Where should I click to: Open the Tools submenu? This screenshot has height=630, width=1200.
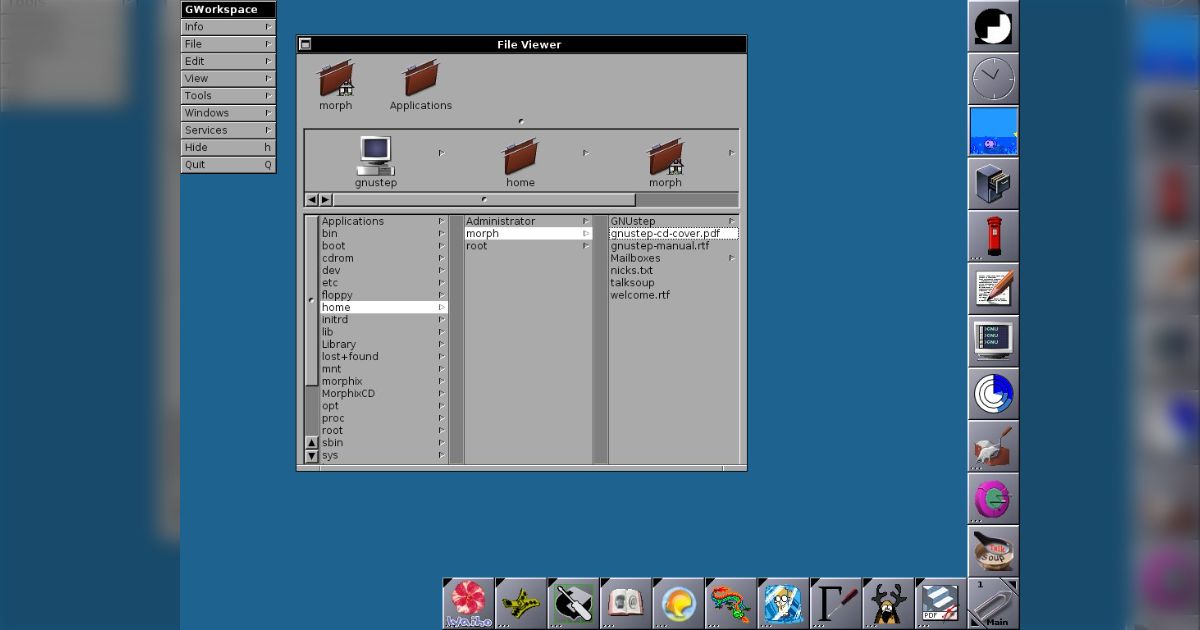coord(228,96)
